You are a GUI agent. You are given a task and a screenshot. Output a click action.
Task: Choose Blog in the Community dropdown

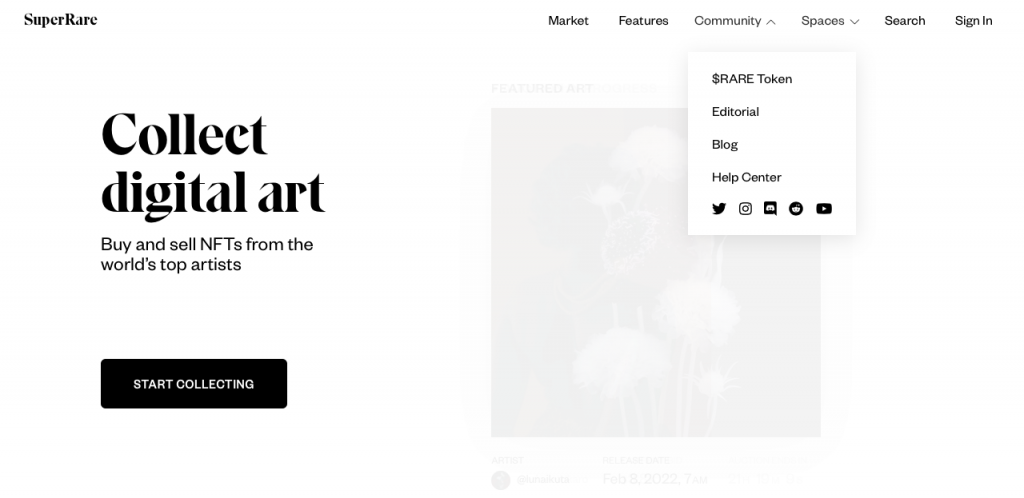point(725,145)
